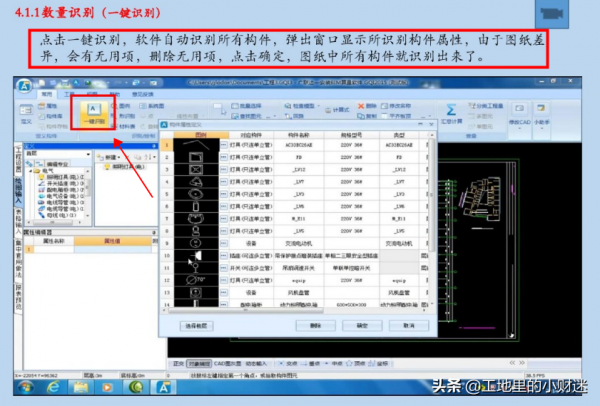Click the 修改名称 rename tool
Viewport: 600px width, 406px height.
(396, 106)
